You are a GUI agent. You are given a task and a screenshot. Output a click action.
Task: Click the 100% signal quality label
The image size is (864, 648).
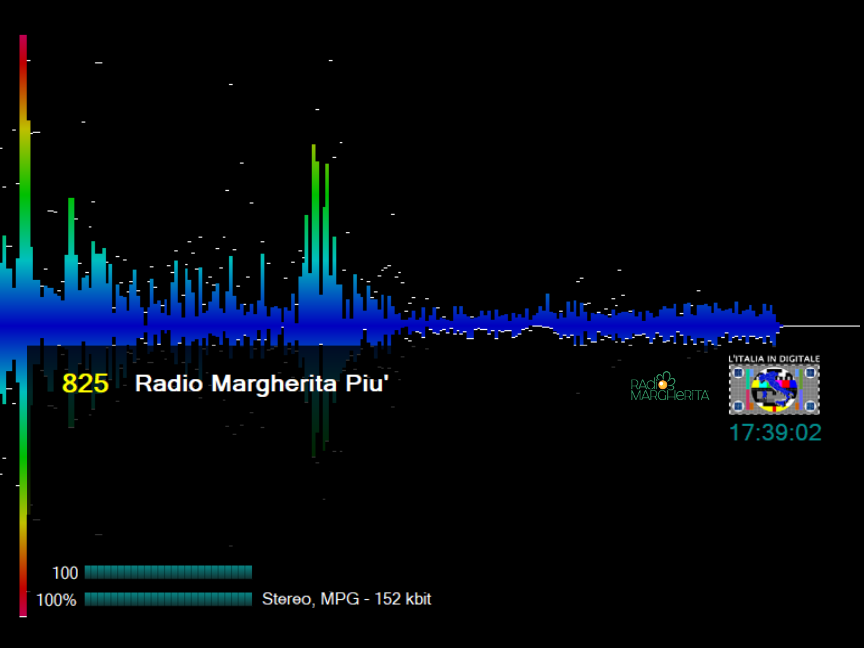56,600
